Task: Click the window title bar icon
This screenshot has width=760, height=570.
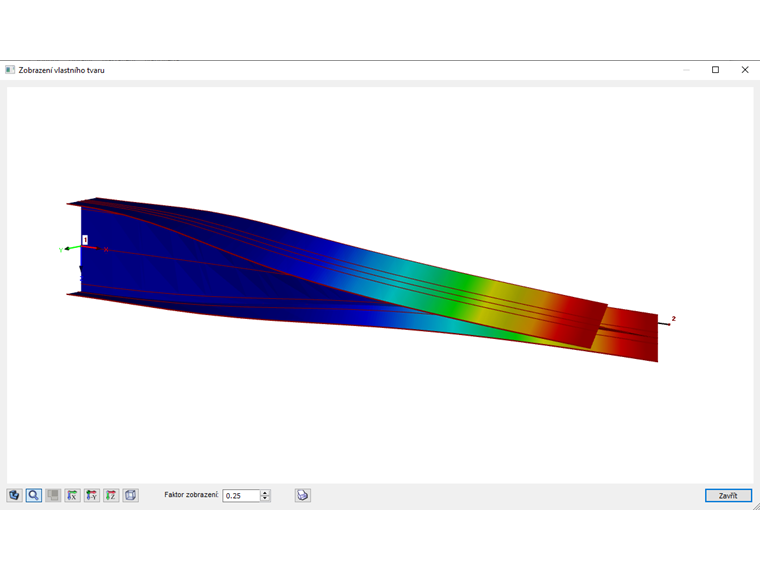Action: pyautogui.click(x=10, y=70)
